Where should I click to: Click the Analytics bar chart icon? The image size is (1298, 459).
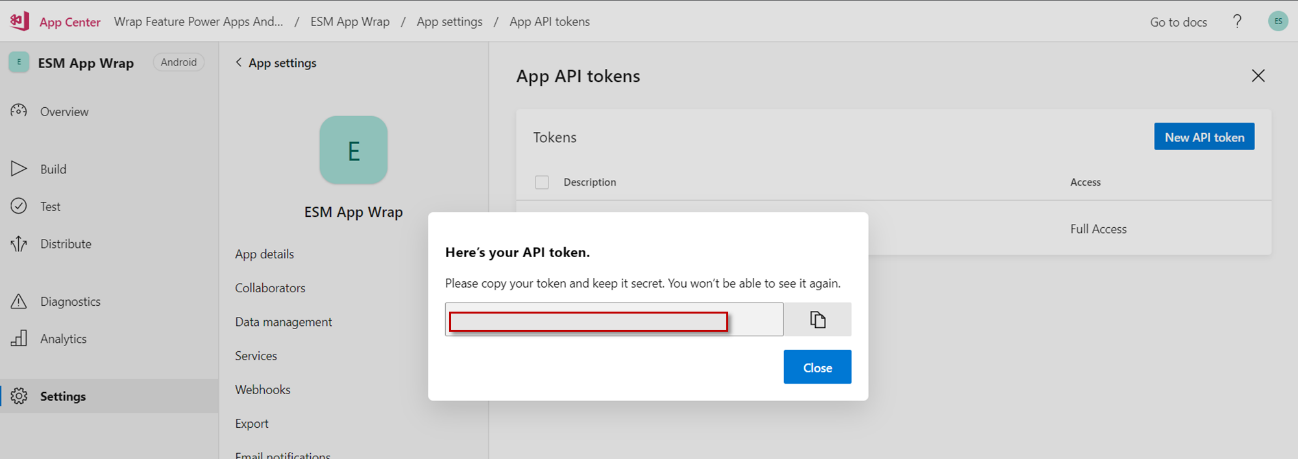pyautogui.click(x=18, y=339)
